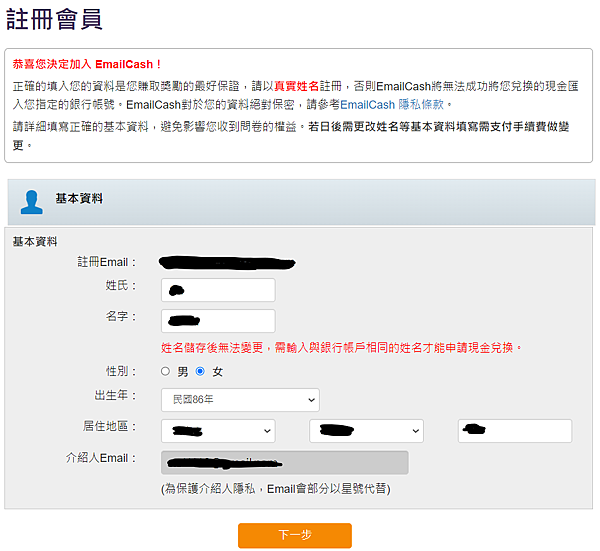
Task: Select the 男 (male) radio button
Action: (x=165, y=371)
